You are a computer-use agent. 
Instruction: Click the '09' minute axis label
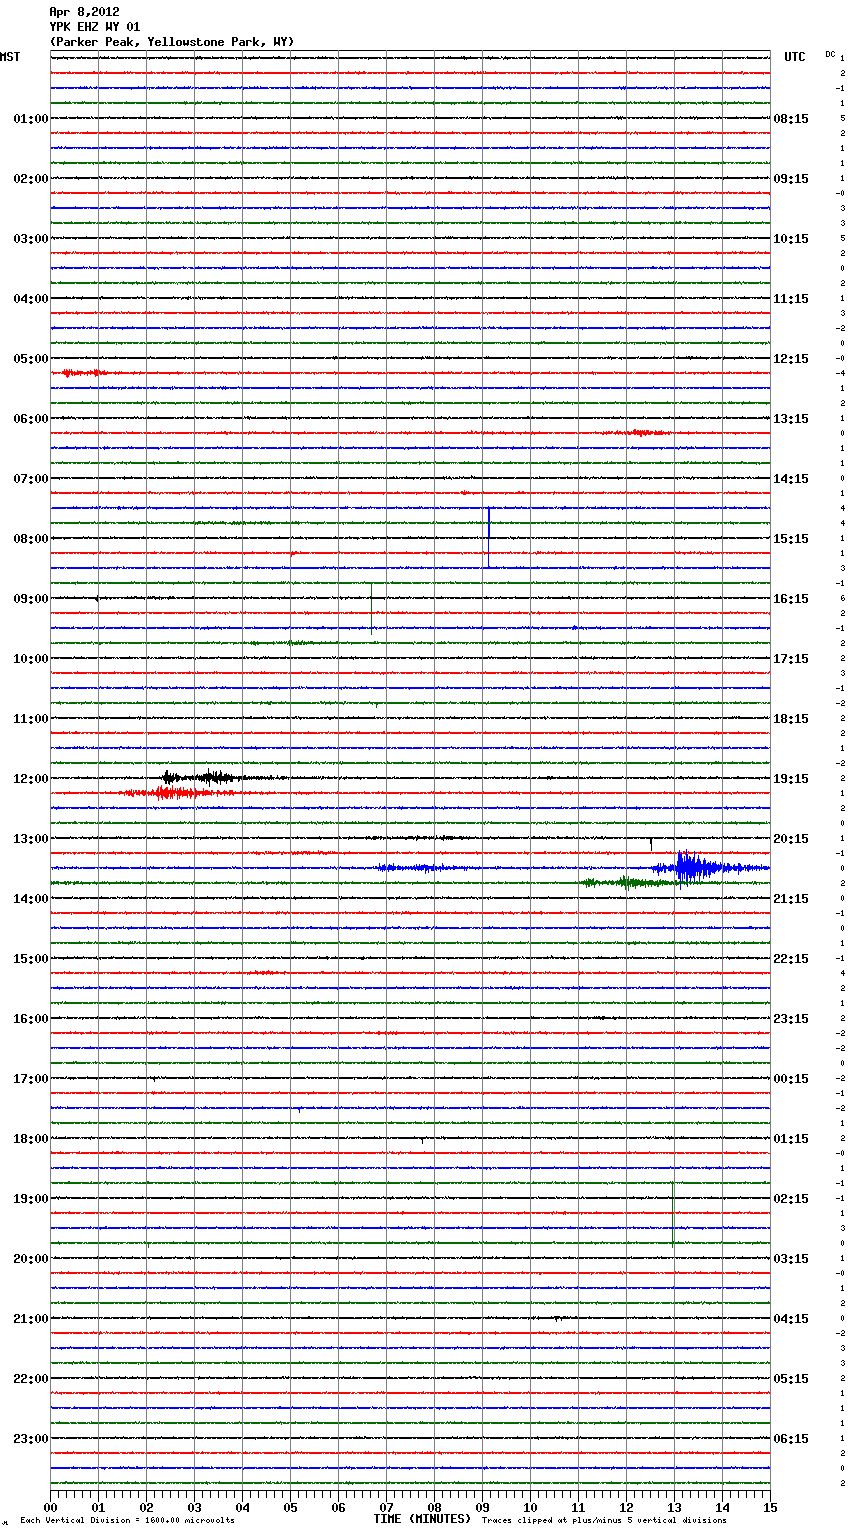482,1507
